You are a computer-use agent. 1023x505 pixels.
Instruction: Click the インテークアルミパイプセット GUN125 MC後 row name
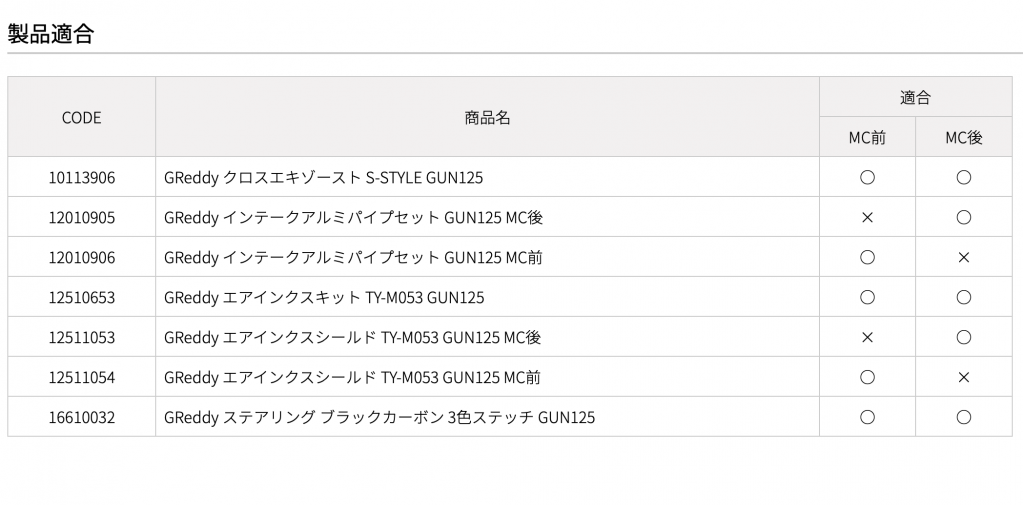click(x=354, y=217)
